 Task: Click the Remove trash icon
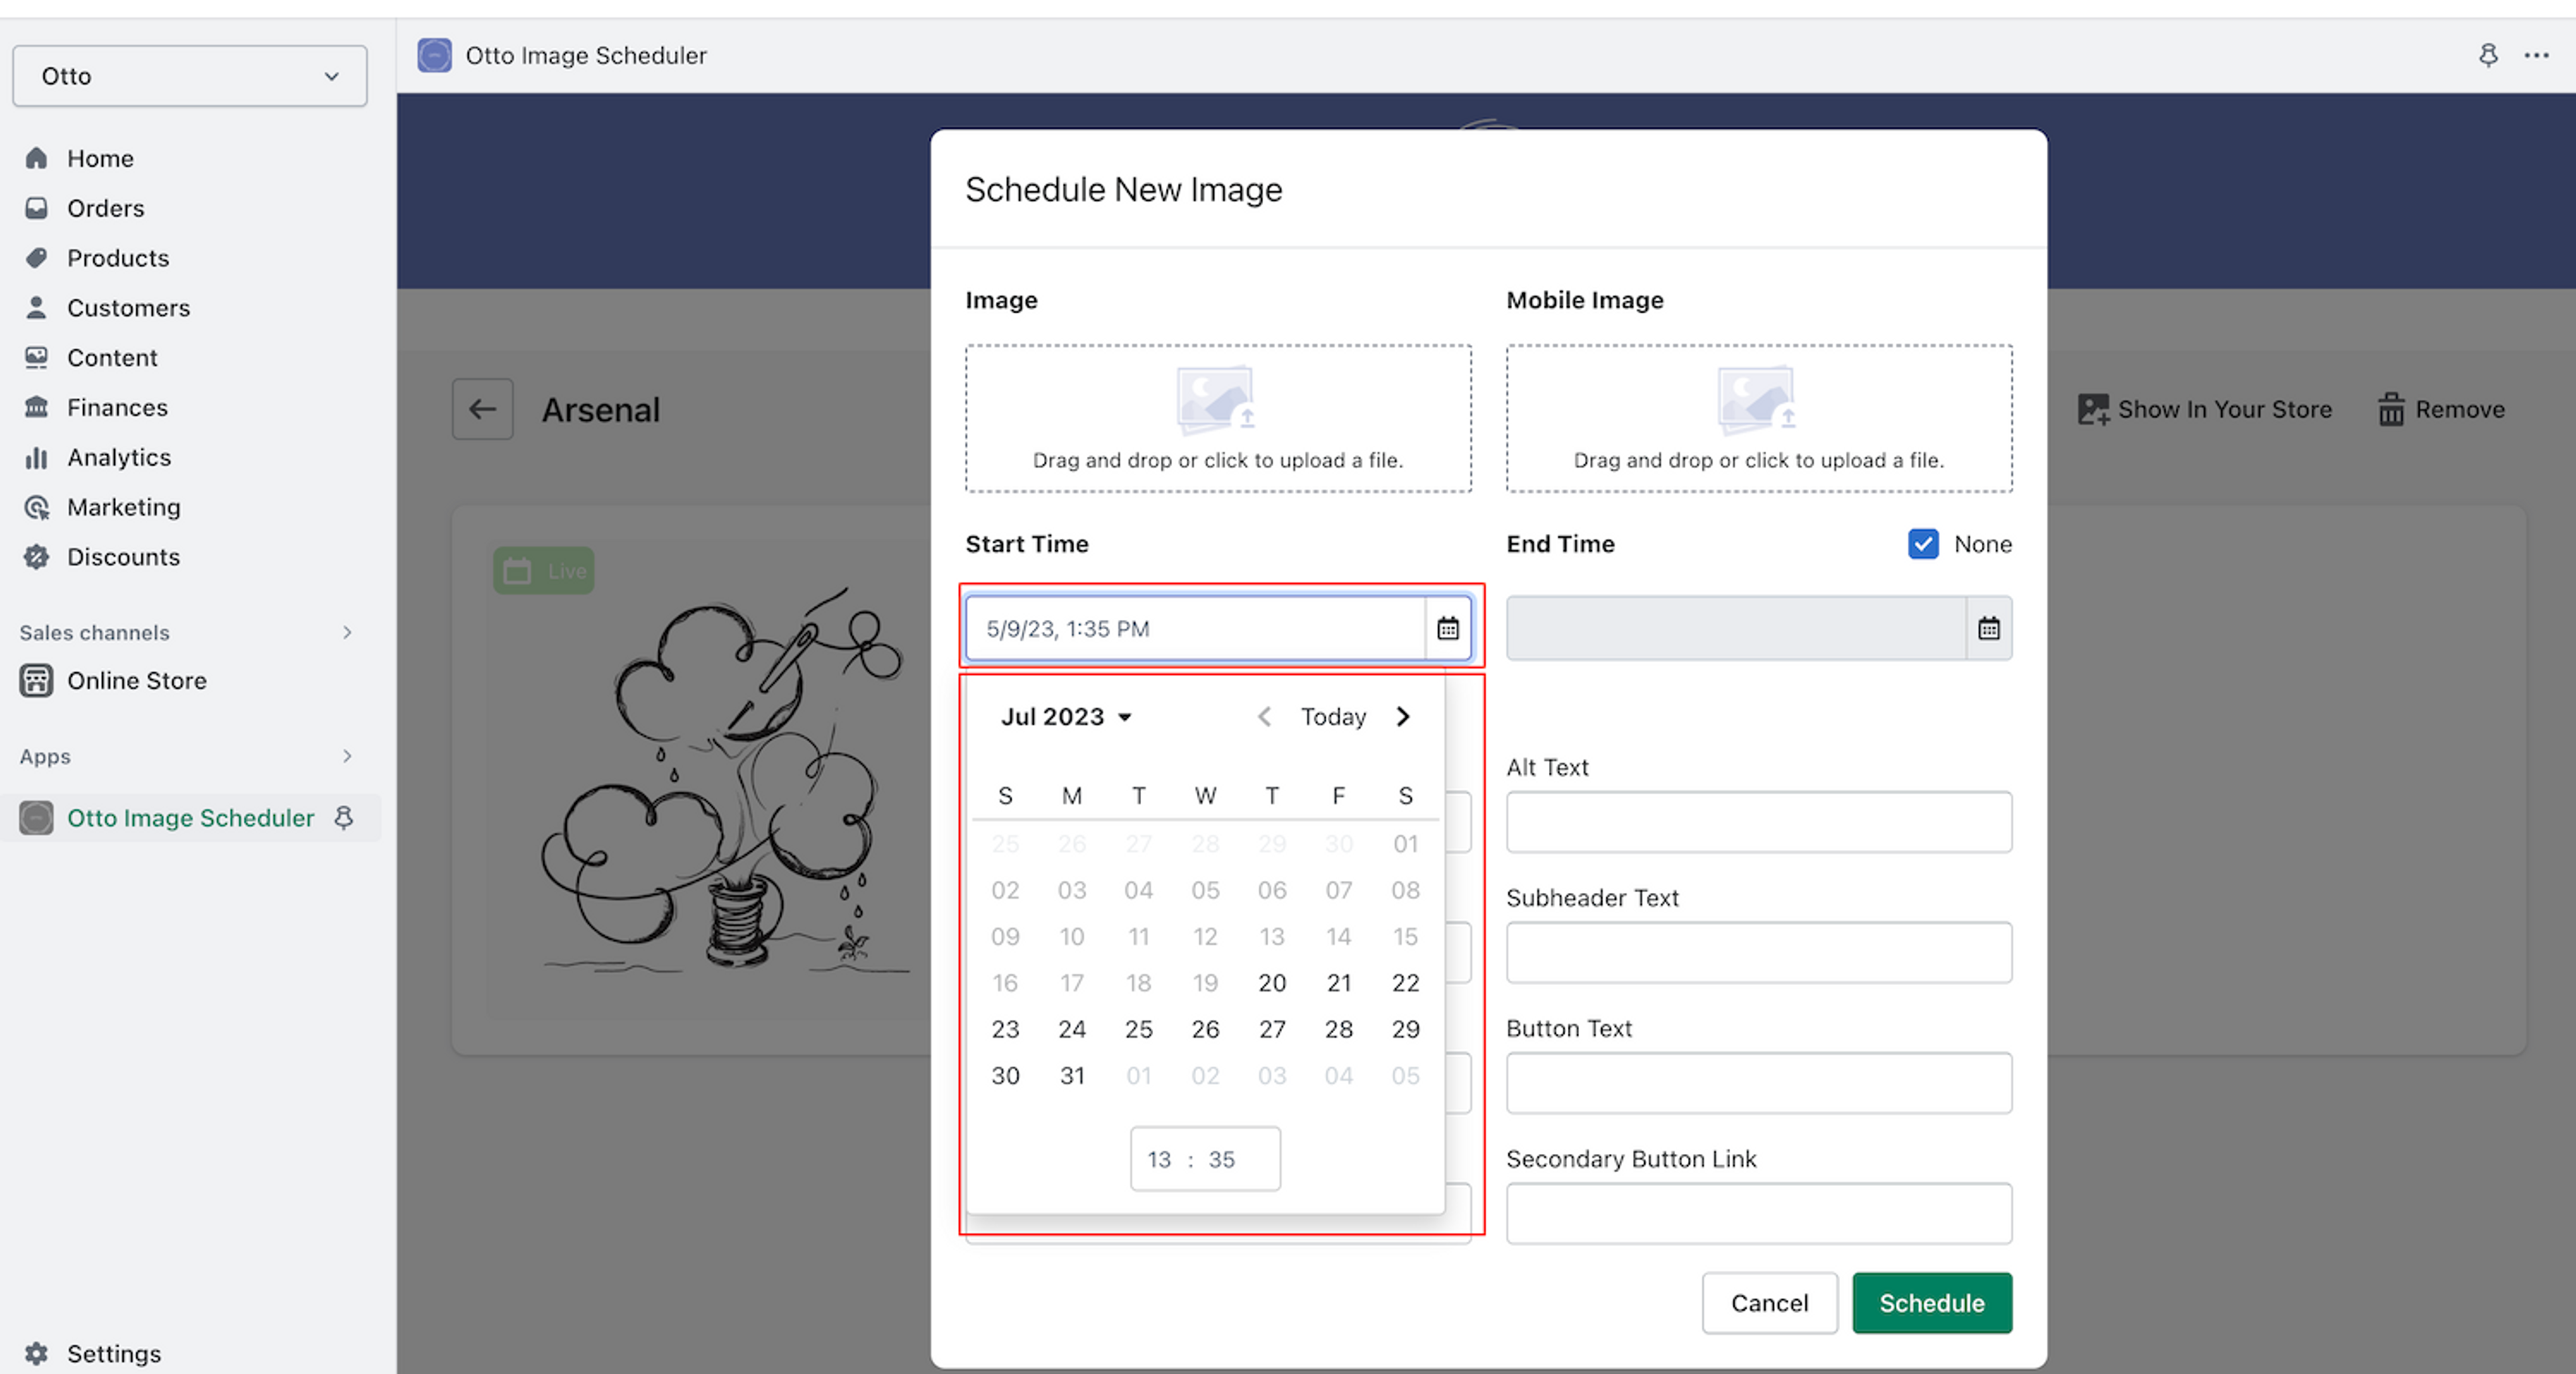pos(2391,409)
